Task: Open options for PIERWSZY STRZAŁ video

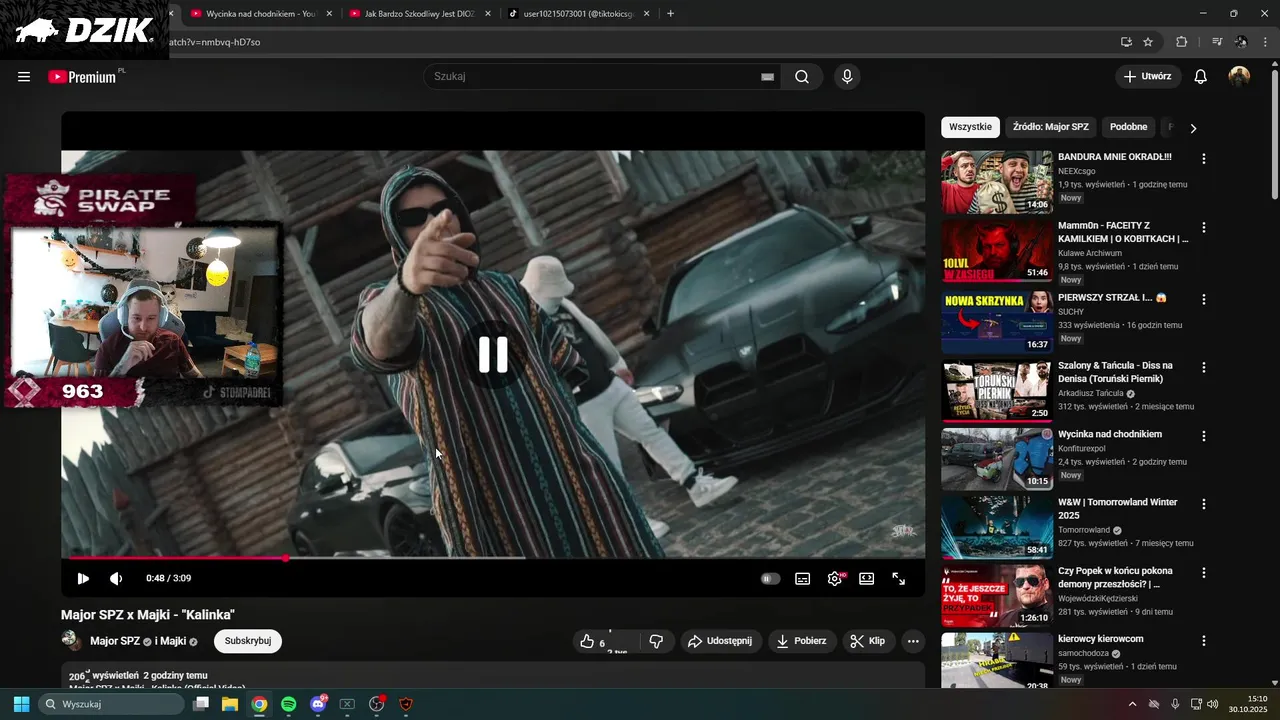Action: [1204, 299]
